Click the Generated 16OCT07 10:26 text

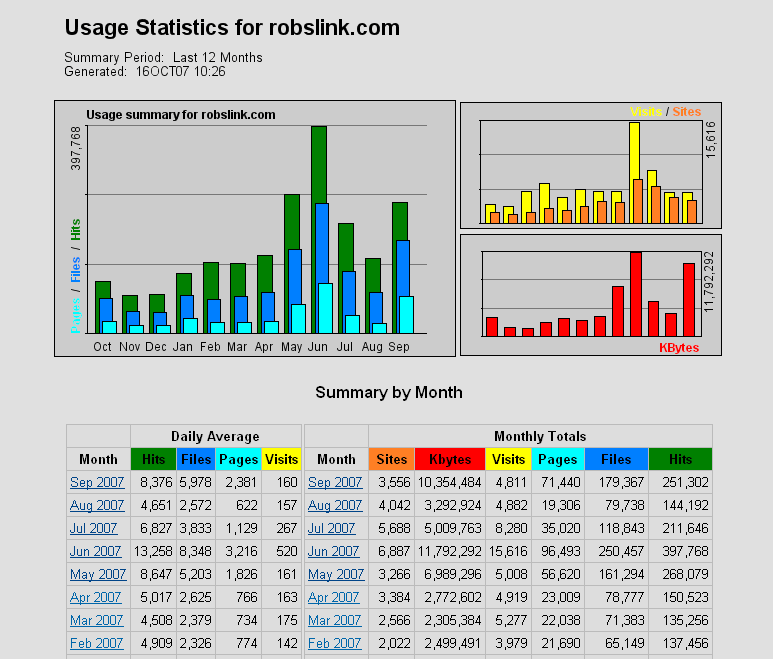(145, 71)
